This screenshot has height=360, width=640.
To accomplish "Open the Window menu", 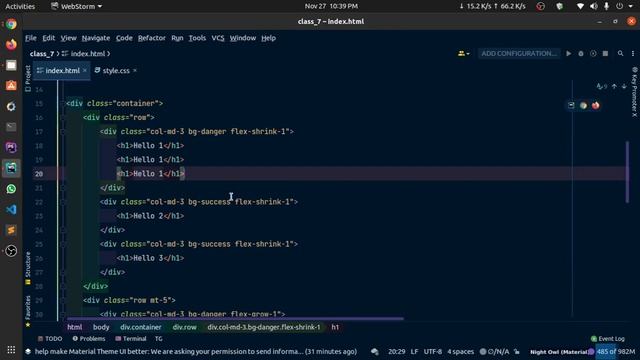I will (x=242, y=38).
